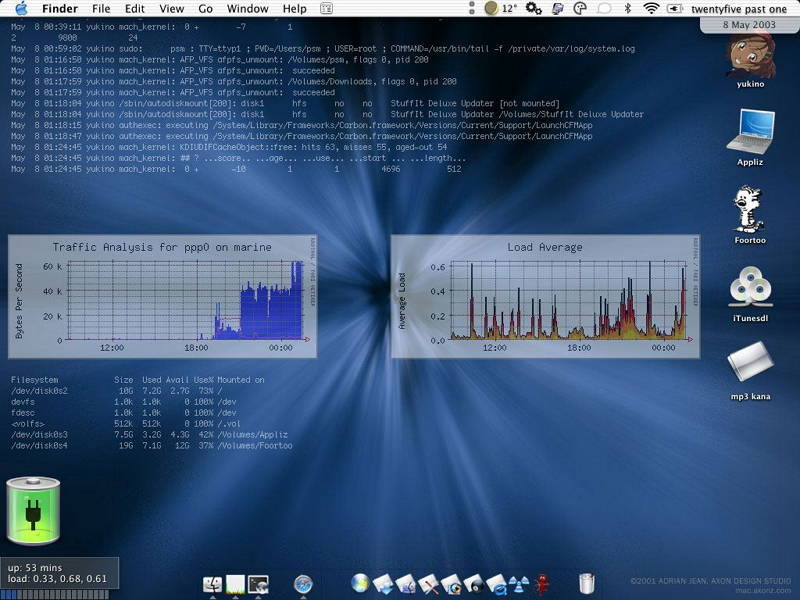Click the blue triangles icon in the Dock

(519, 585)
